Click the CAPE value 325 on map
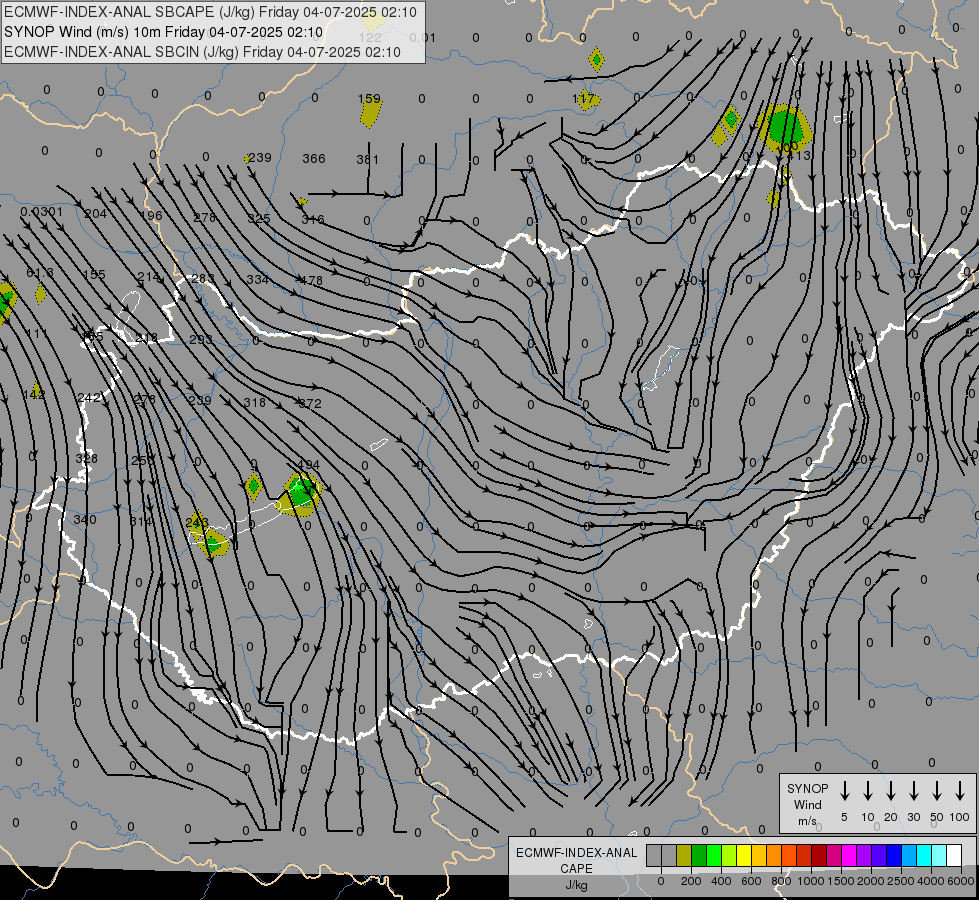Image resolution: width=979 pixels, height=900 pixels. point(259,219)
